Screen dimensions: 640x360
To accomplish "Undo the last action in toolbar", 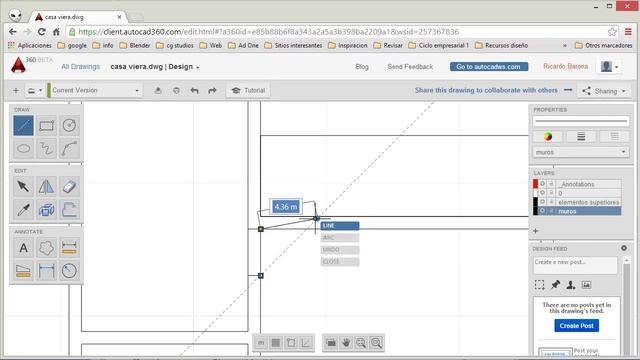I will [194, 91].
